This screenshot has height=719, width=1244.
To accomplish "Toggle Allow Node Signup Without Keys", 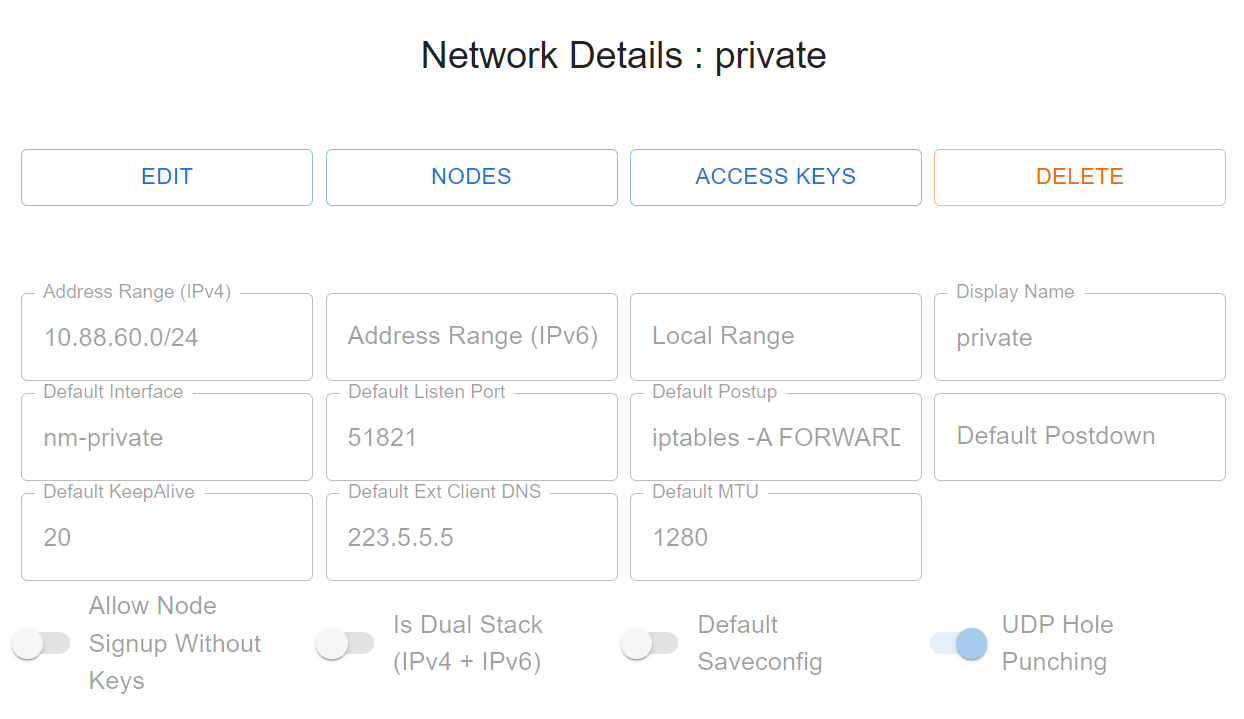I will click(41, 644).
